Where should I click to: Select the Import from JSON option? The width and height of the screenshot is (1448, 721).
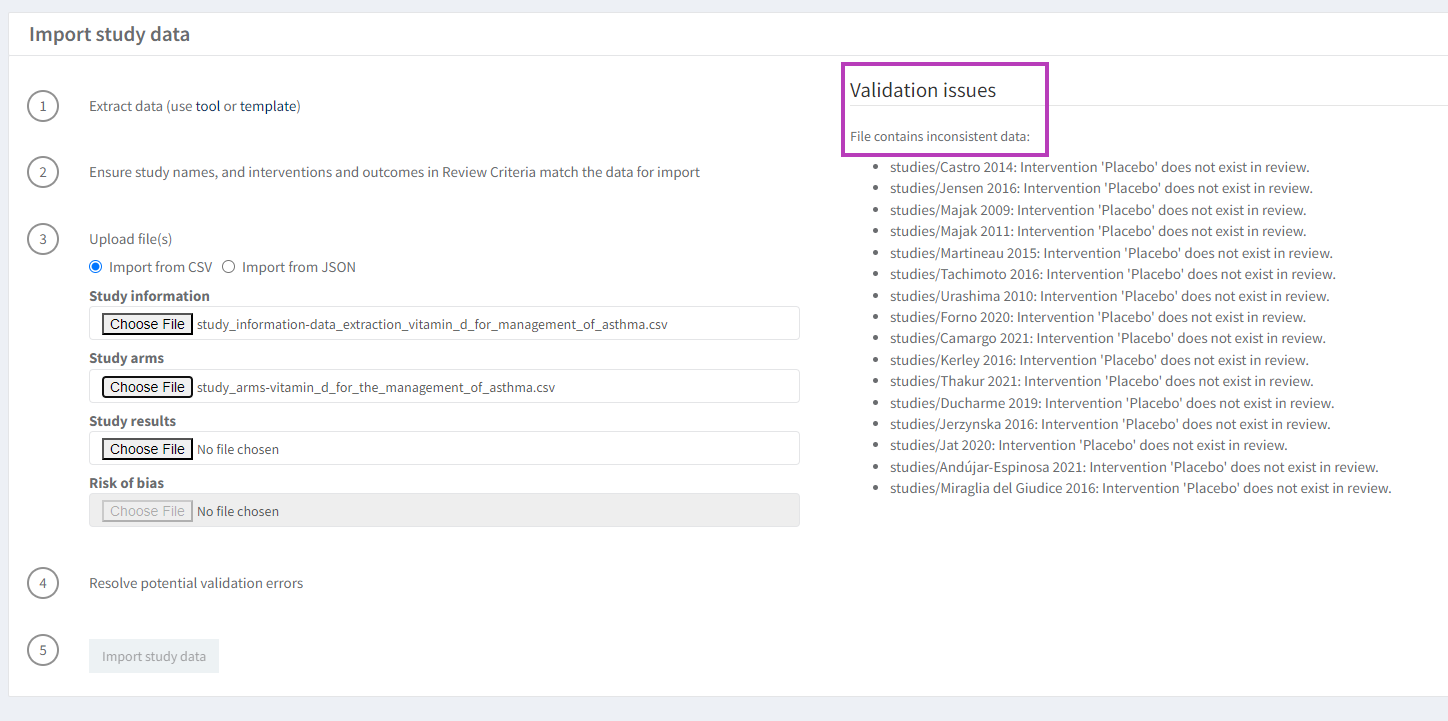(x=229, y=267)
